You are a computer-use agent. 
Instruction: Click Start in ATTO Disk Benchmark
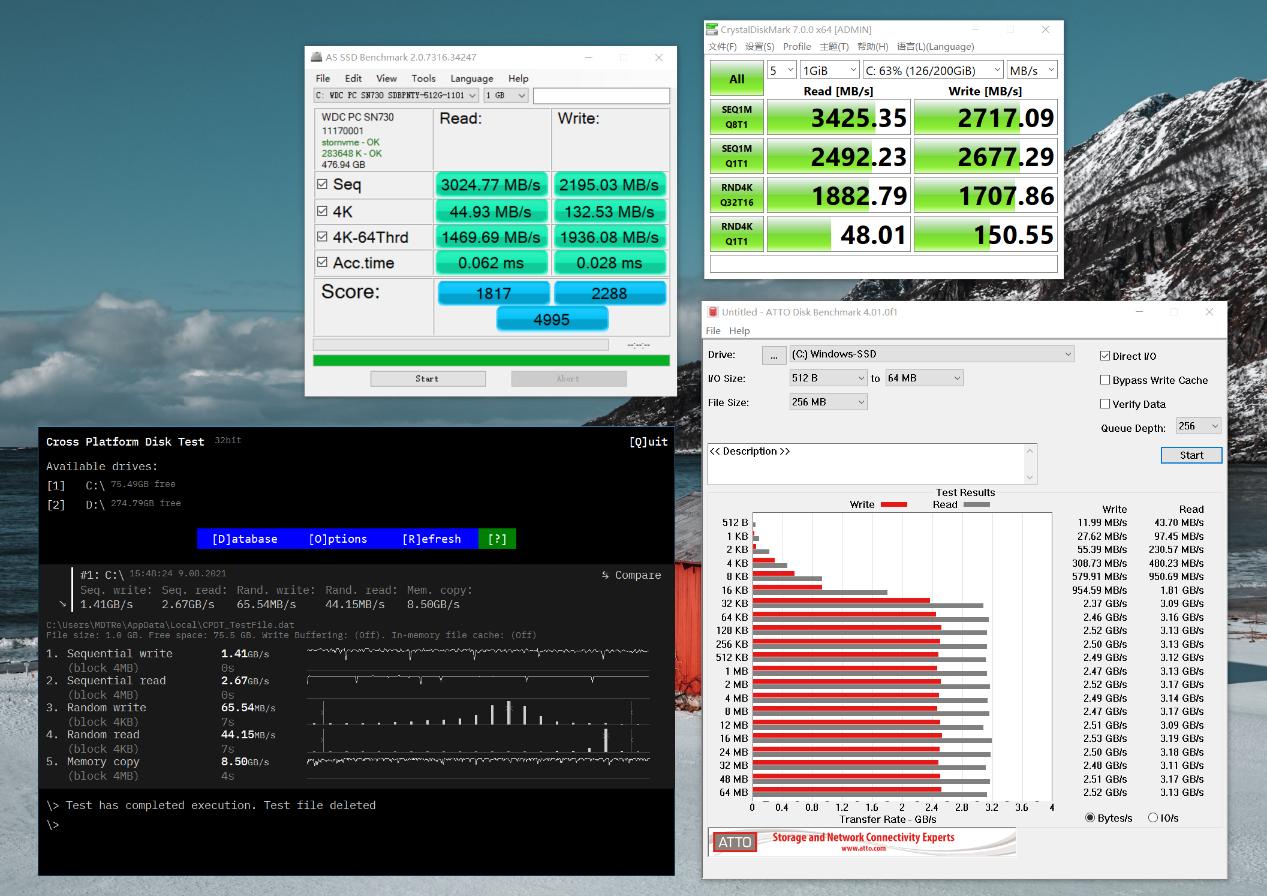pyautogui.click(x=1190, y=455)
